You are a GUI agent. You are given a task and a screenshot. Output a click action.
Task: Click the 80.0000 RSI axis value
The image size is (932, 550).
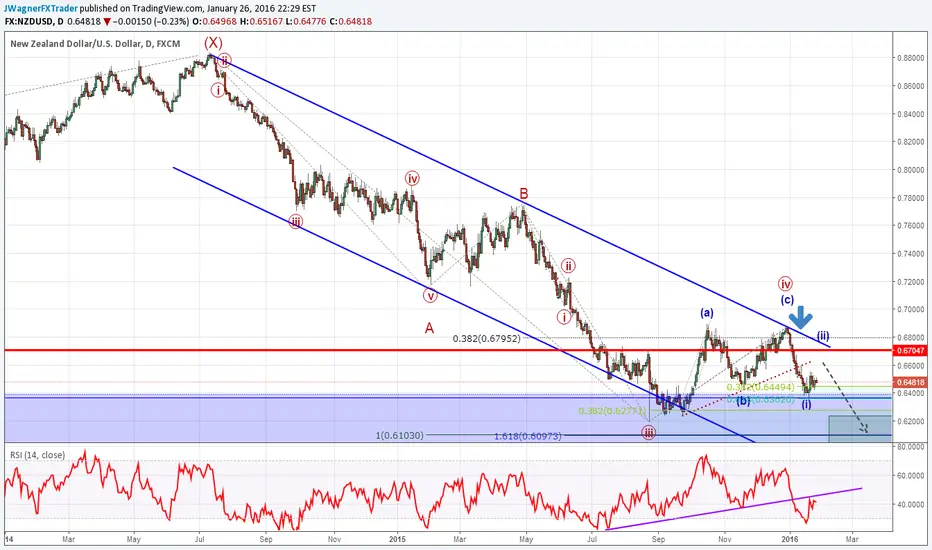coord(910,447)
